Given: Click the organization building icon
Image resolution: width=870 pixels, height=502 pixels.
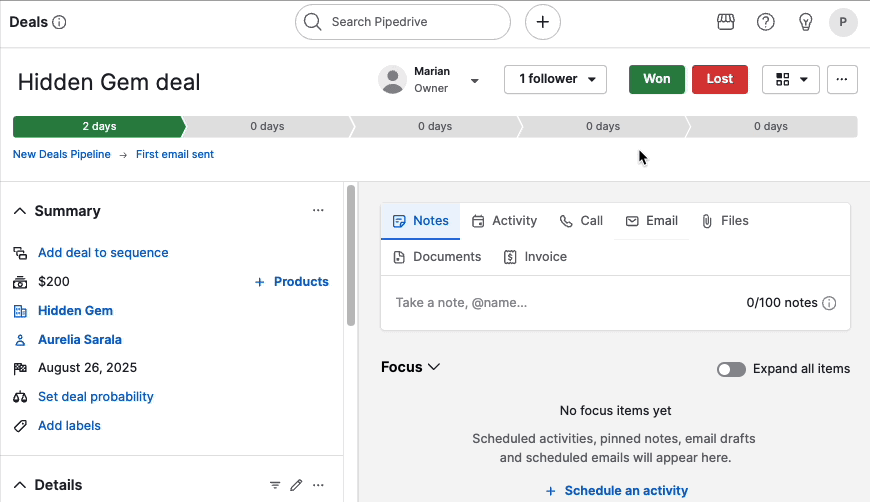Looking at the screenshot, I should click(x=20, y=311).
